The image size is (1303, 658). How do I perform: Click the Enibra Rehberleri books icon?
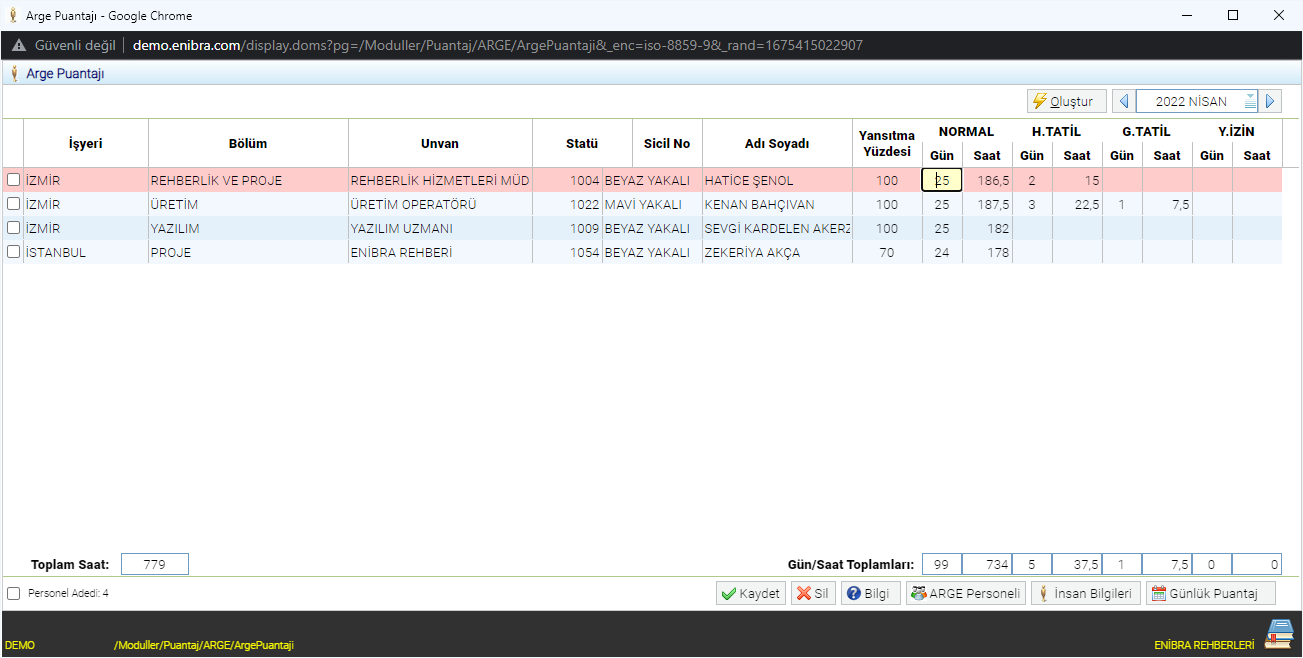[1279, 635]
